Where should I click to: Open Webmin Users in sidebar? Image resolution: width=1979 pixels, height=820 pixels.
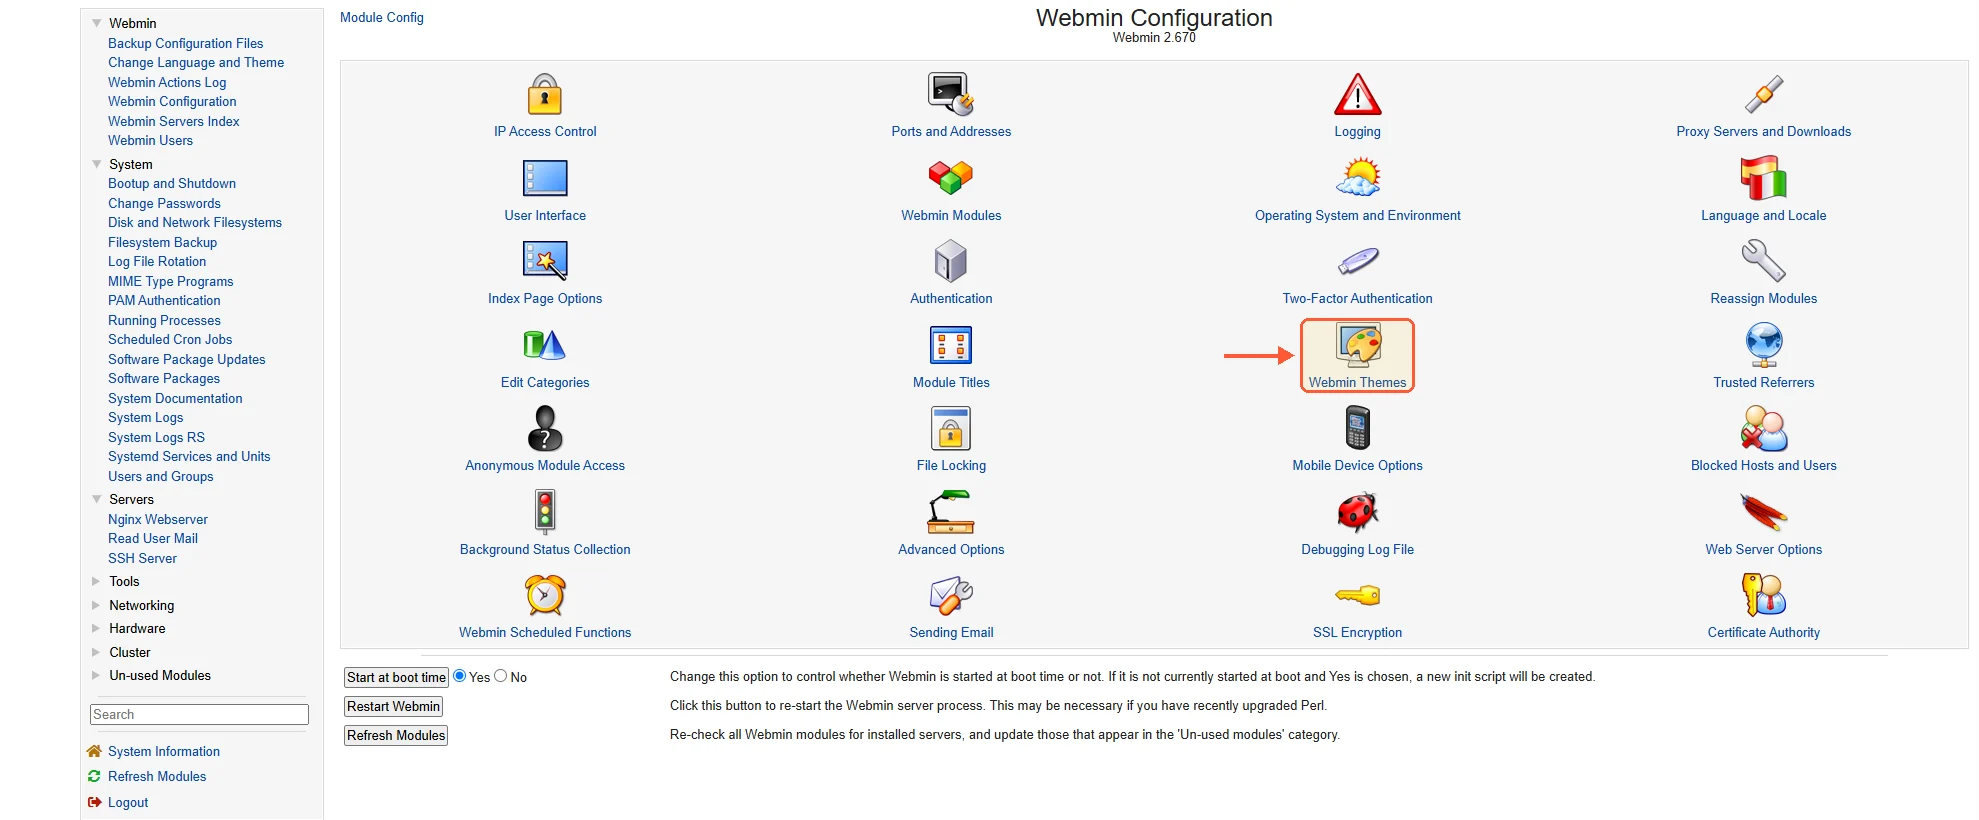pyautogui.click(x=150, y=140)
